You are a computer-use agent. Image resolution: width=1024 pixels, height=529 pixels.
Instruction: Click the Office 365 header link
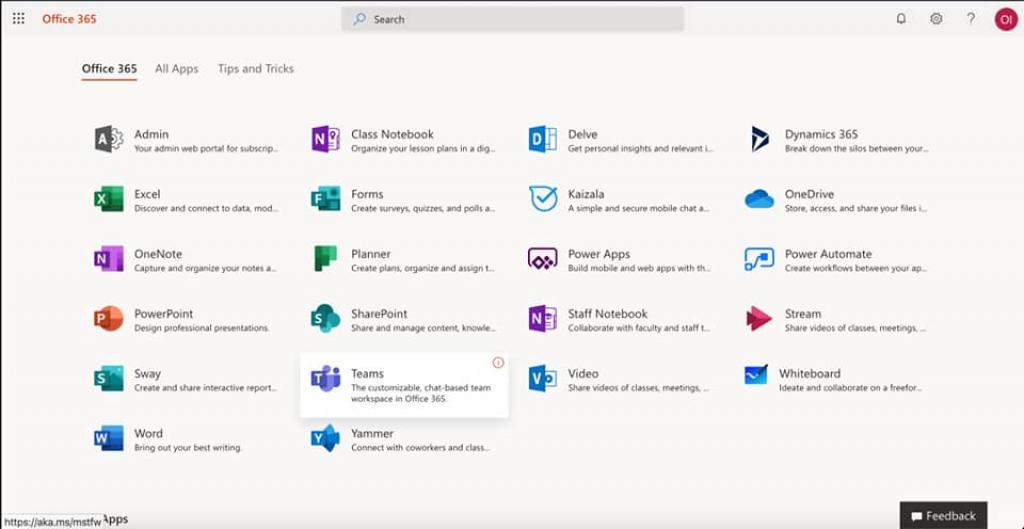point(69,19)
